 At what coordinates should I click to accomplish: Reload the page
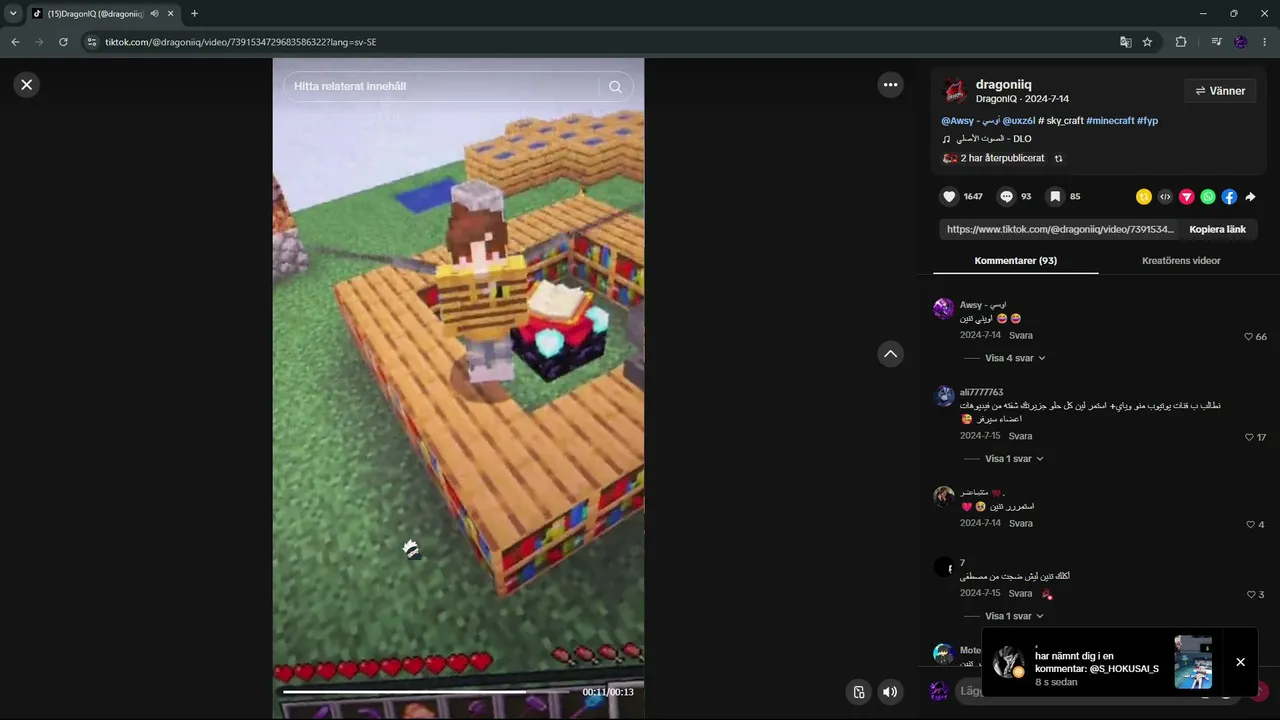(x=63, y=42)
